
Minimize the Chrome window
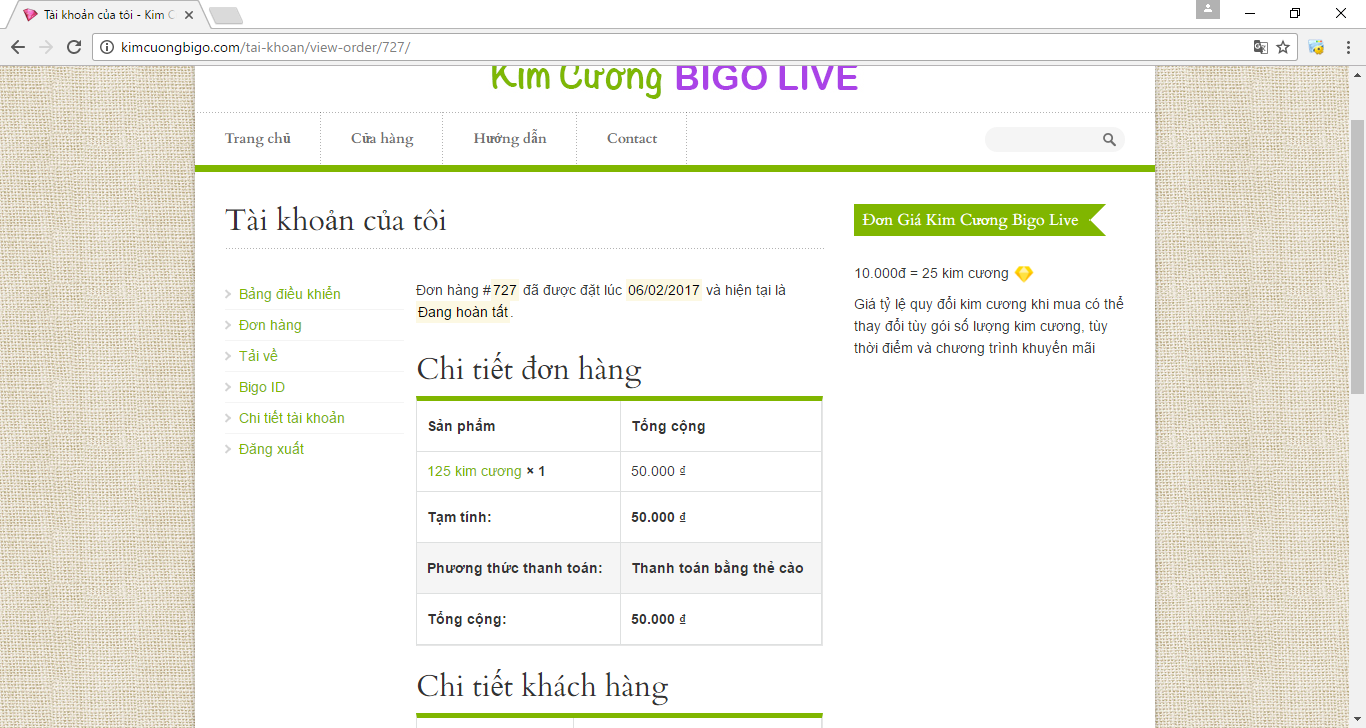[1250, 13]
